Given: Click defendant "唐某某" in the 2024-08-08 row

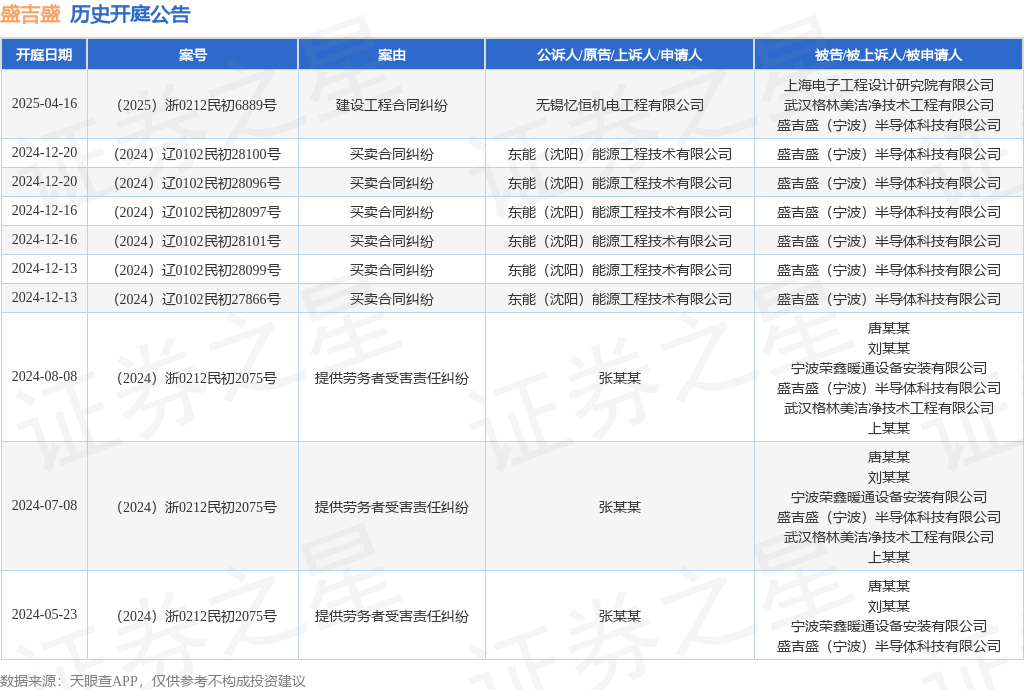Looking at the screenshot, I should click(889, 328).
